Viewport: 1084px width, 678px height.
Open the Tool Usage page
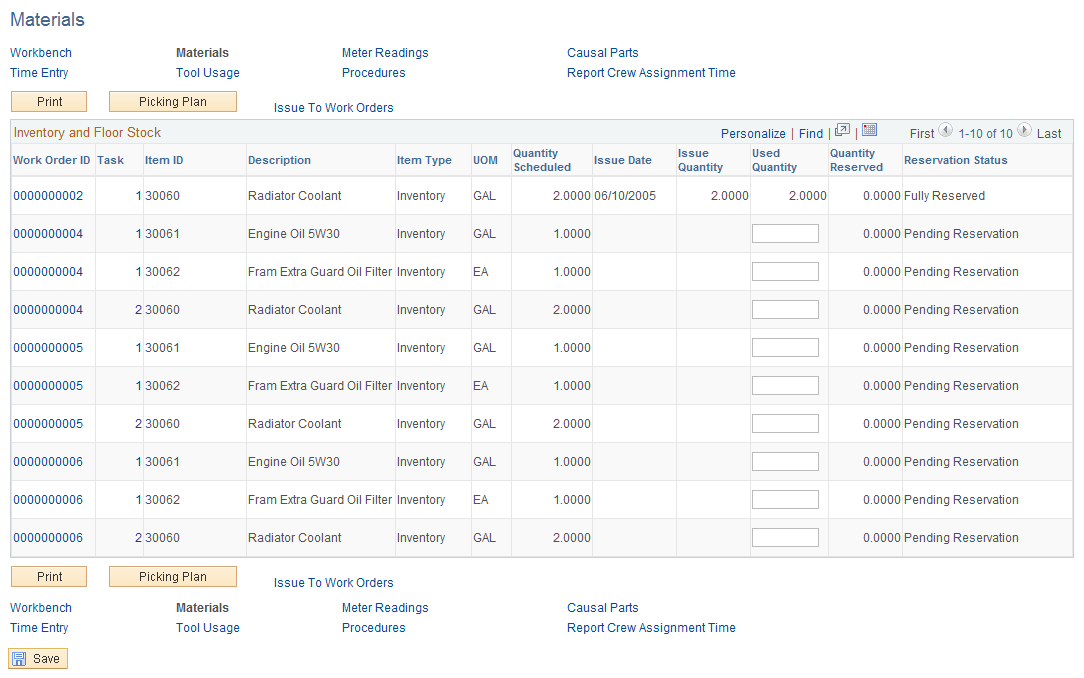pyautogui.click(x=207, y=72)
